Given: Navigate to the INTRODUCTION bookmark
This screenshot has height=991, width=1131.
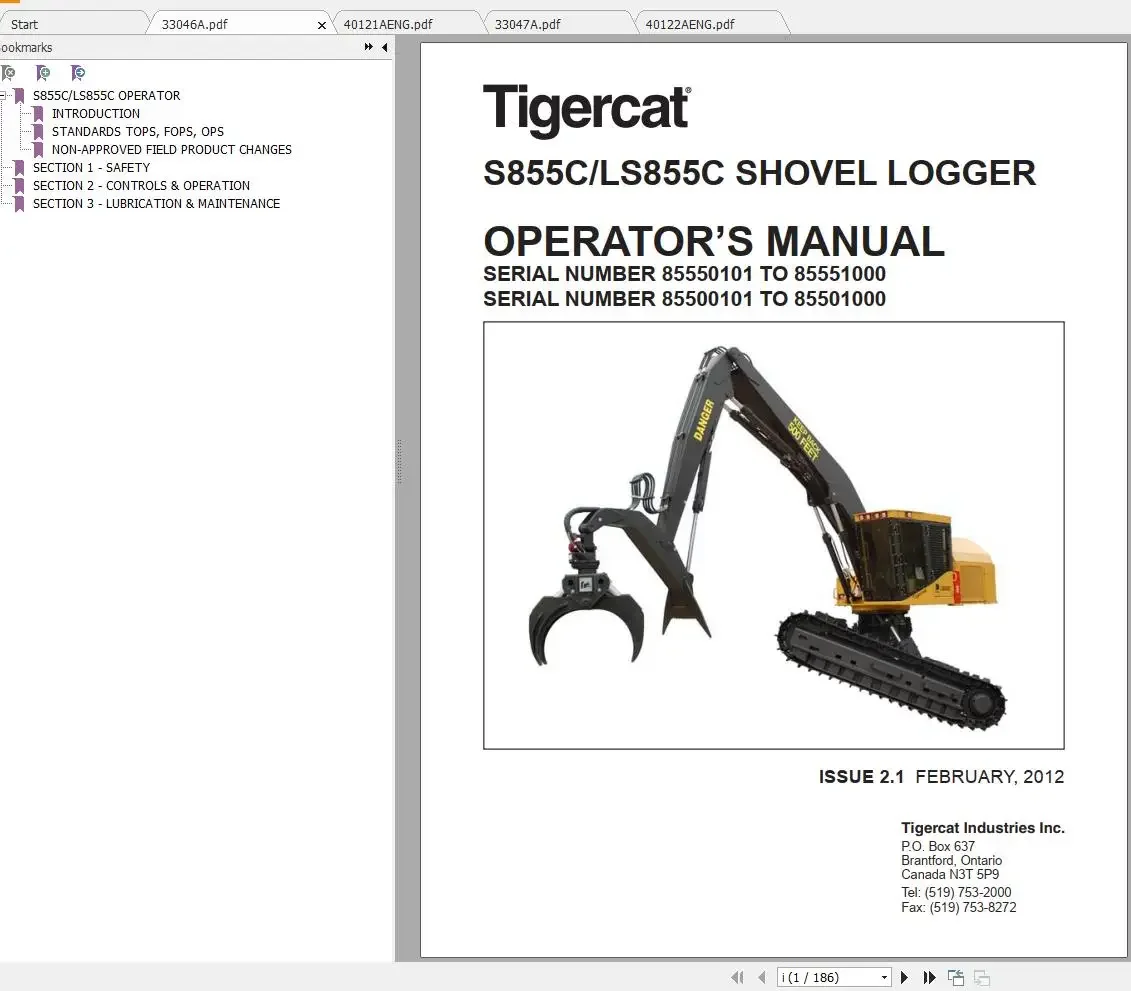Looking at the screenshot, I should tap(96, 113).
